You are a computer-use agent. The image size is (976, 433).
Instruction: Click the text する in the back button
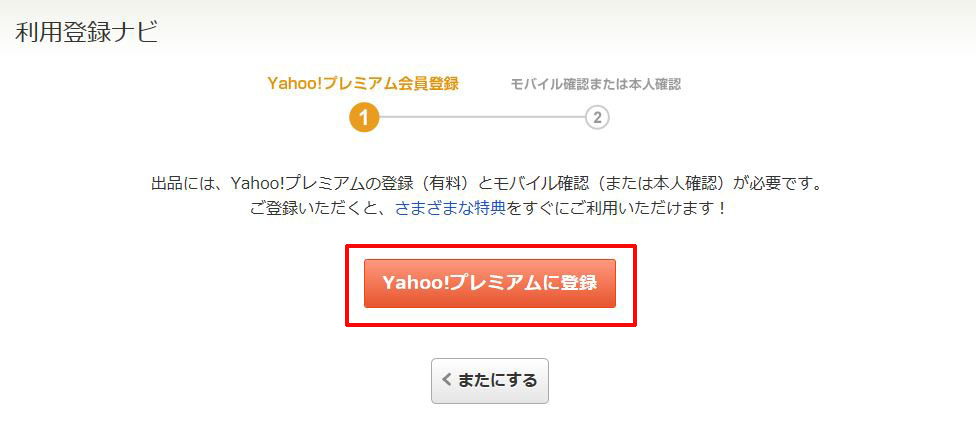(522, 380)
